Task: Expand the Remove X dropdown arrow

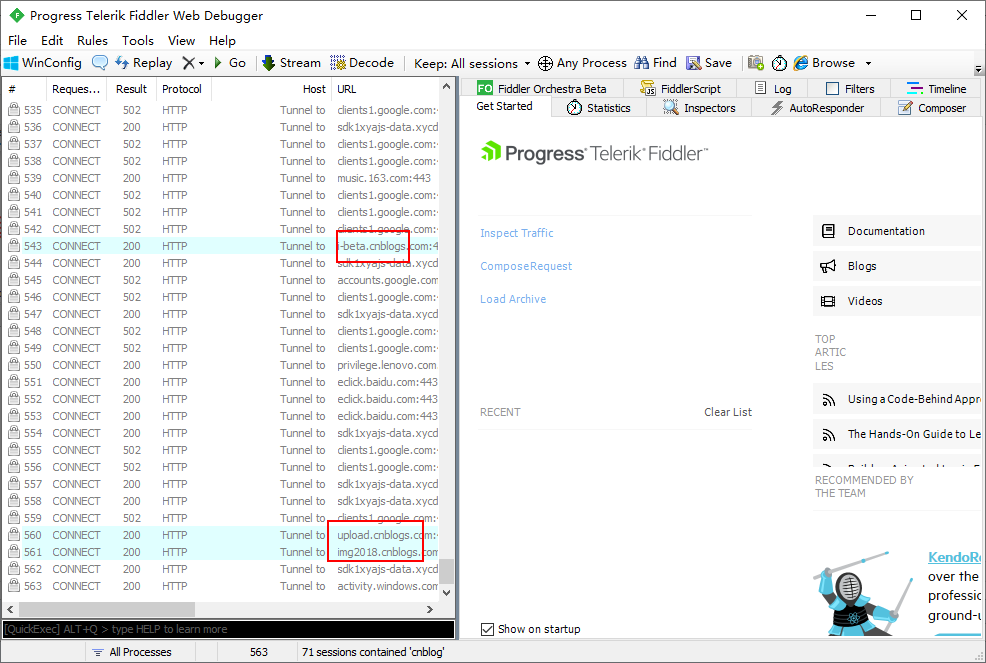Action: [201, 64]
